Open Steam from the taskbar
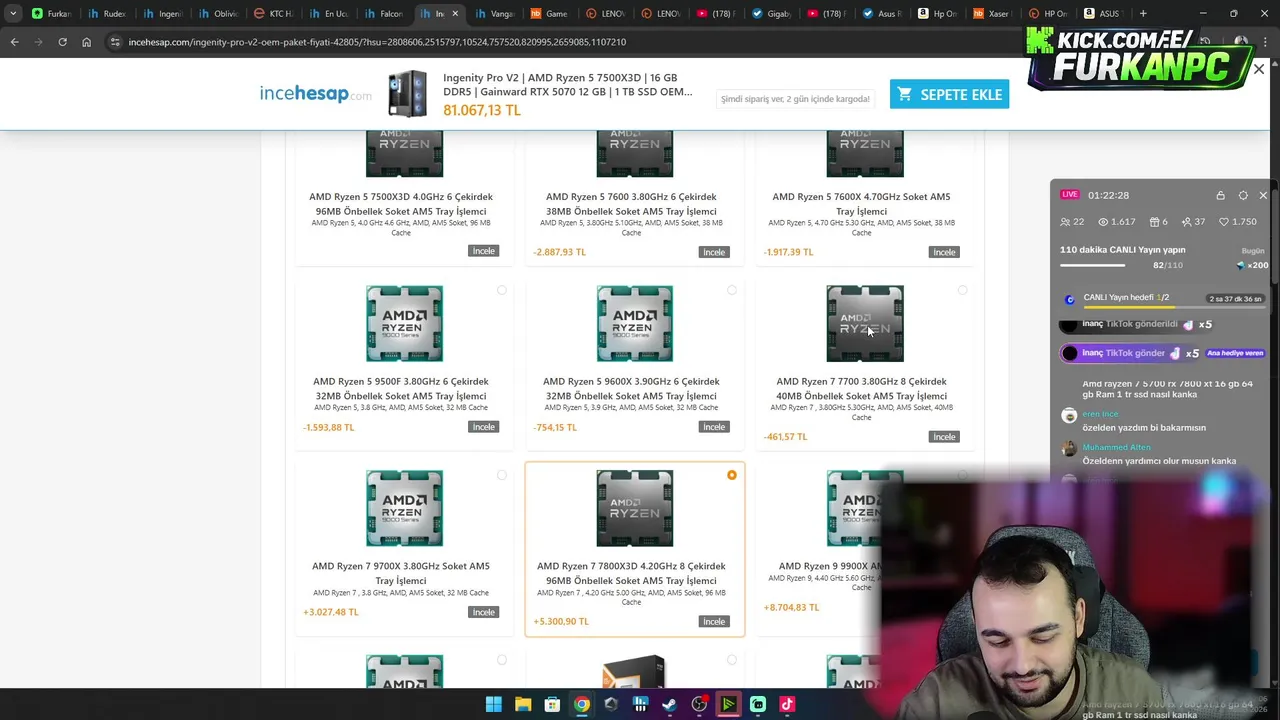The image size is (1280, 720). (x=669, y=704)
